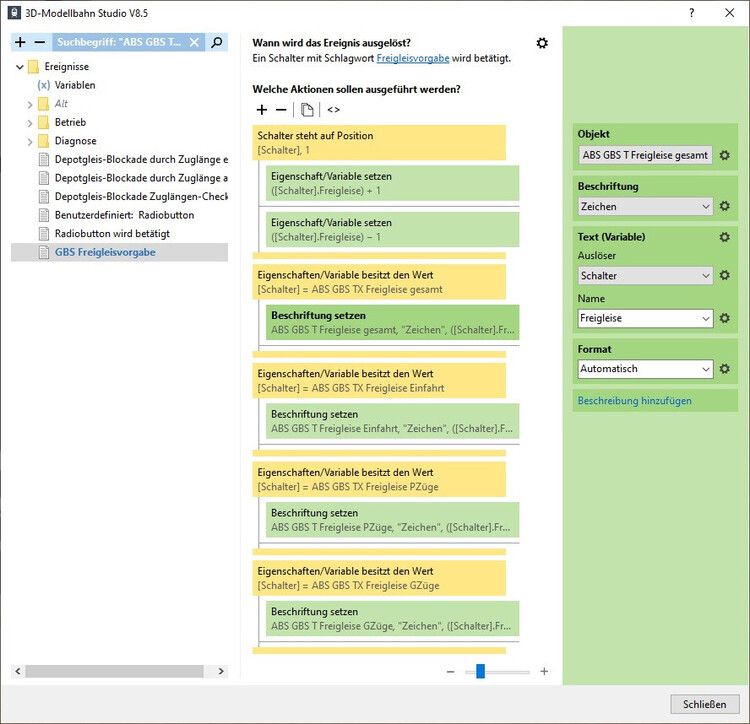This screenshot has width=750, height=724.
Task: Click the Beschreibung hinzufügen link
Action: pos(633,401)
